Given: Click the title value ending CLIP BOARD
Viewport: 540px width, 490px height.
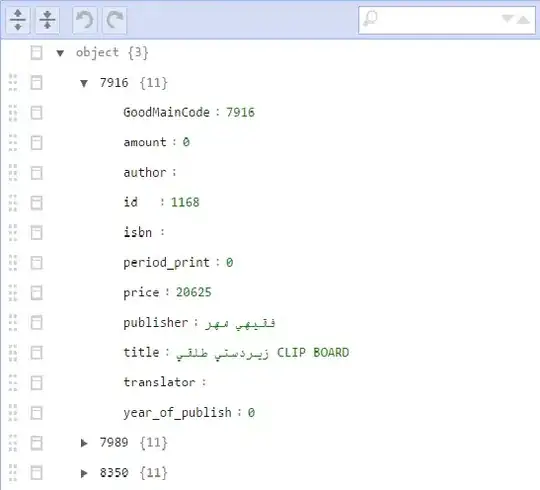Looking at the screenshot, I should pos(262,353).
